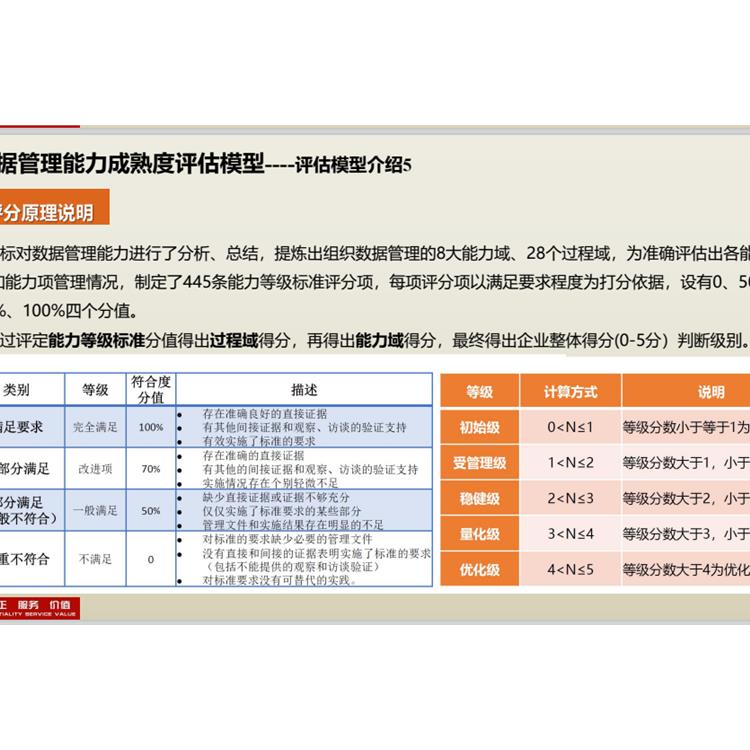This screenshot has height=750, width=750.
Task: Click the line 有效实施了标准的要求
Action: 259,441
